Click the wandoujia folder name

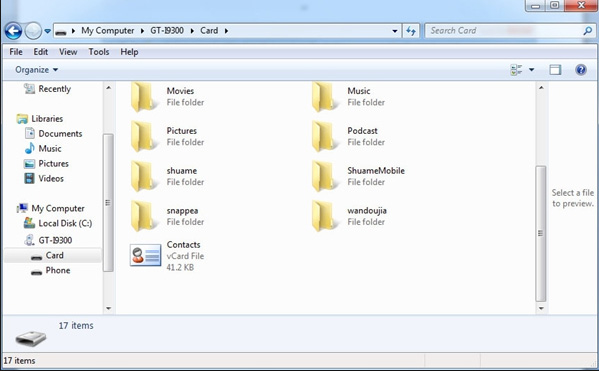point(367,211)
